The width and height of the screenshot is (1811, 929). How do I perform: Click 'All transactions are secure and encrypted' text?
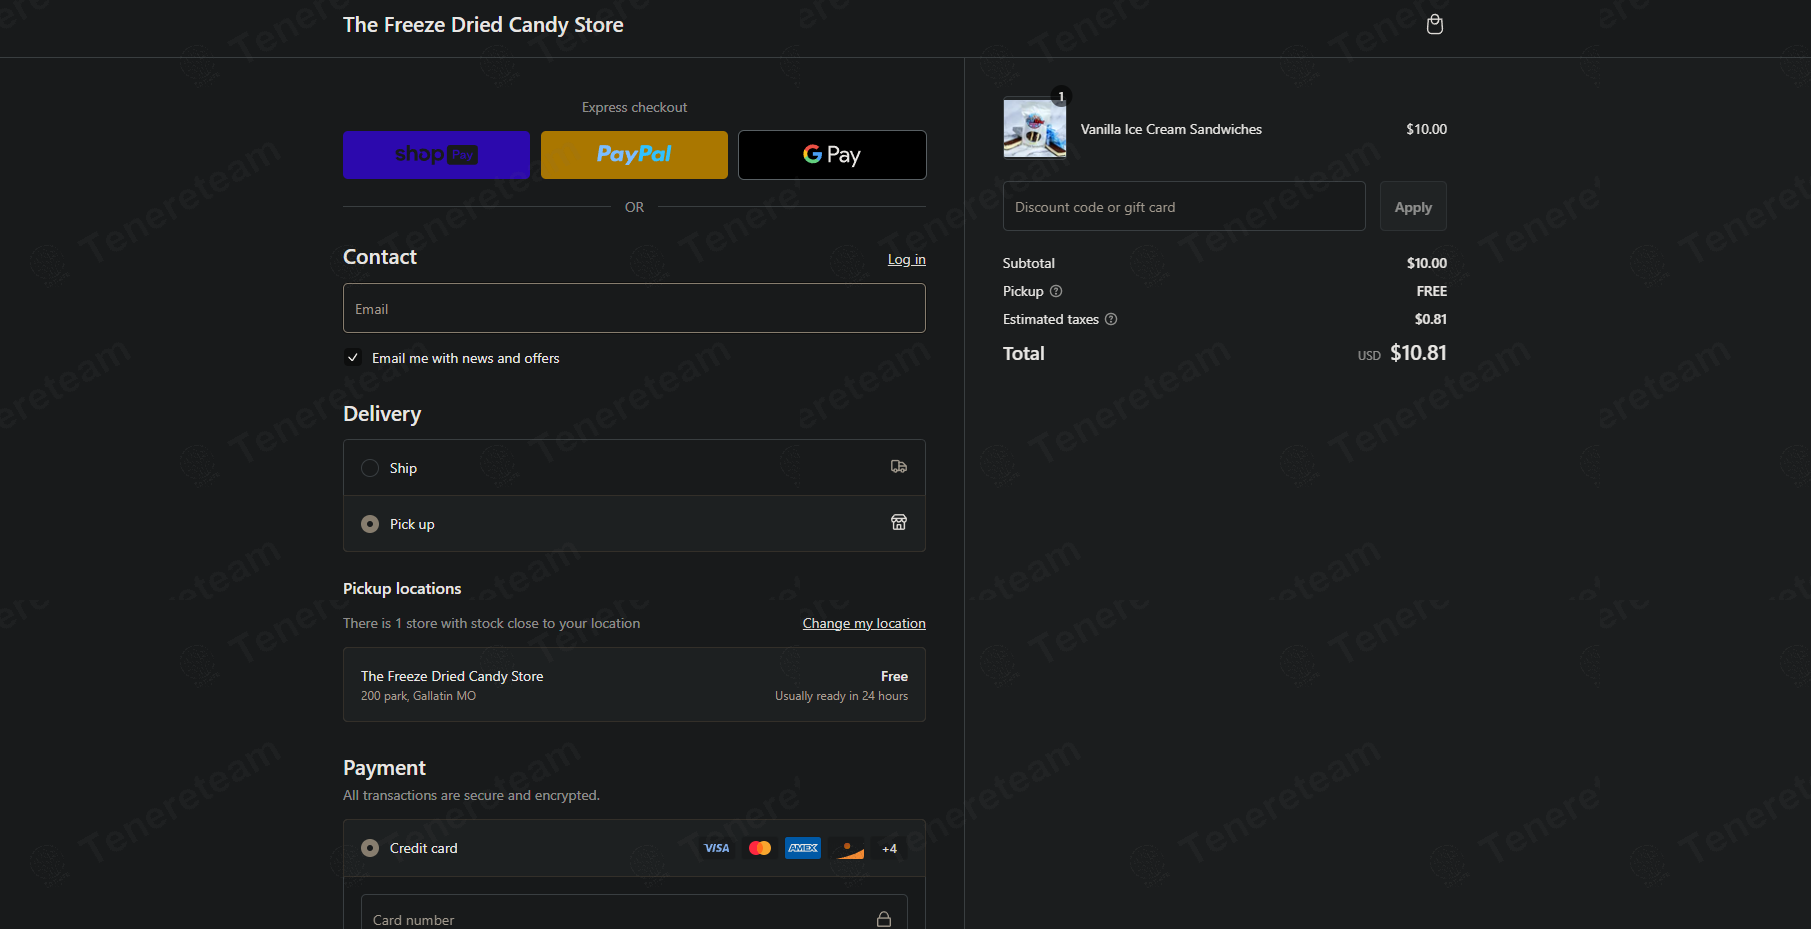point(471,795)
